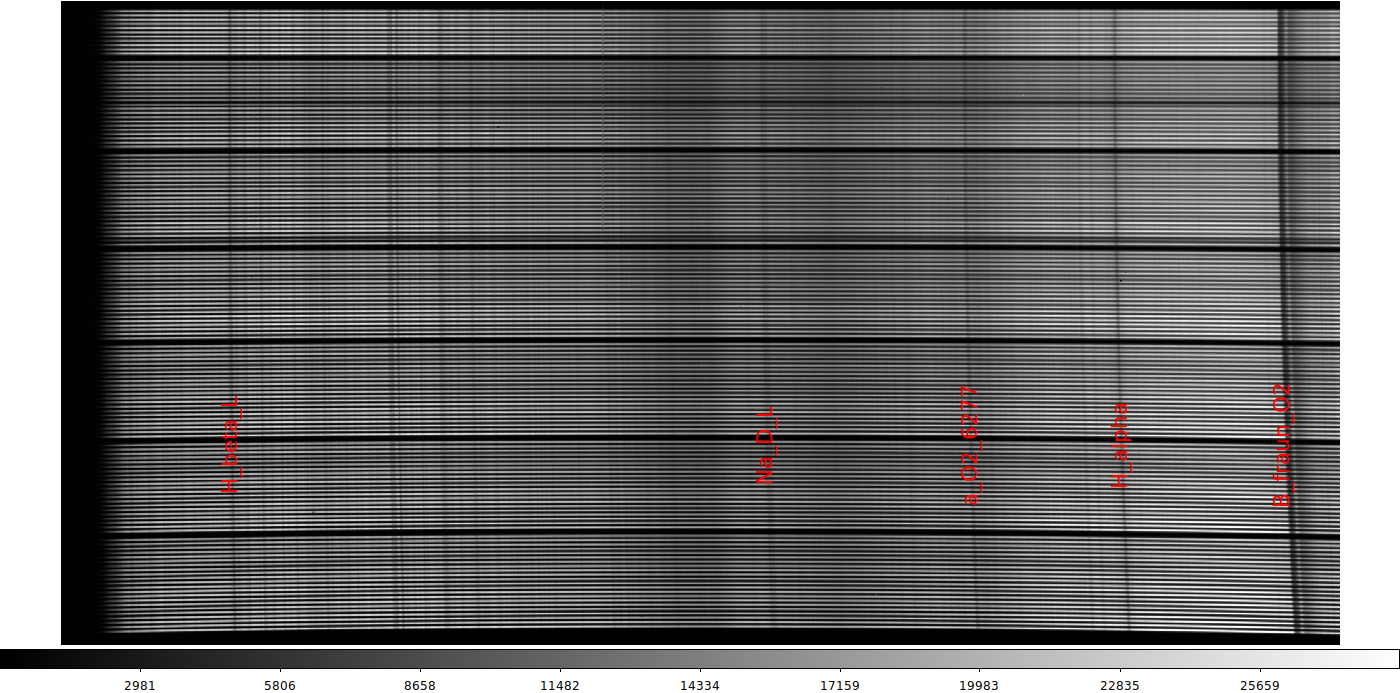
Task: Click the B_fraun_O2 line label
Action: [x=1282, y=445]
